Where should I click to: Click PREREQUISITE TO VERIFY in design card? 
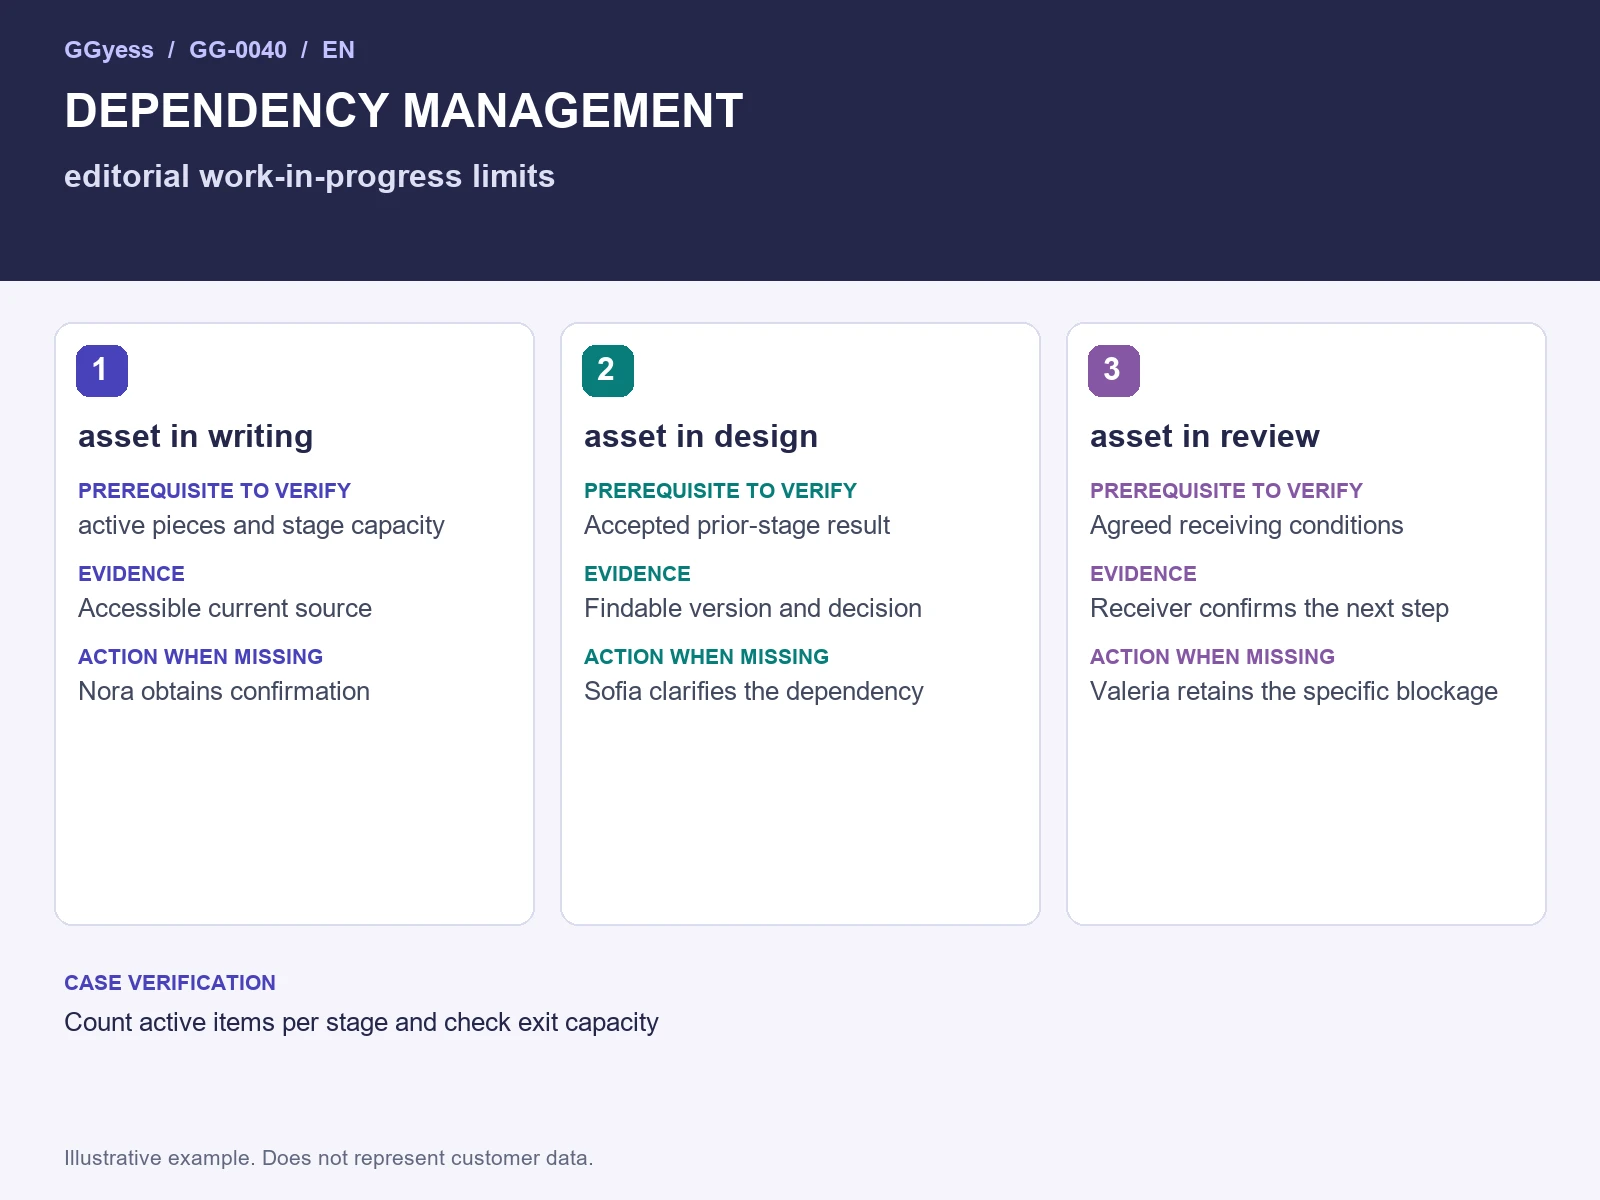coord(720,491)
